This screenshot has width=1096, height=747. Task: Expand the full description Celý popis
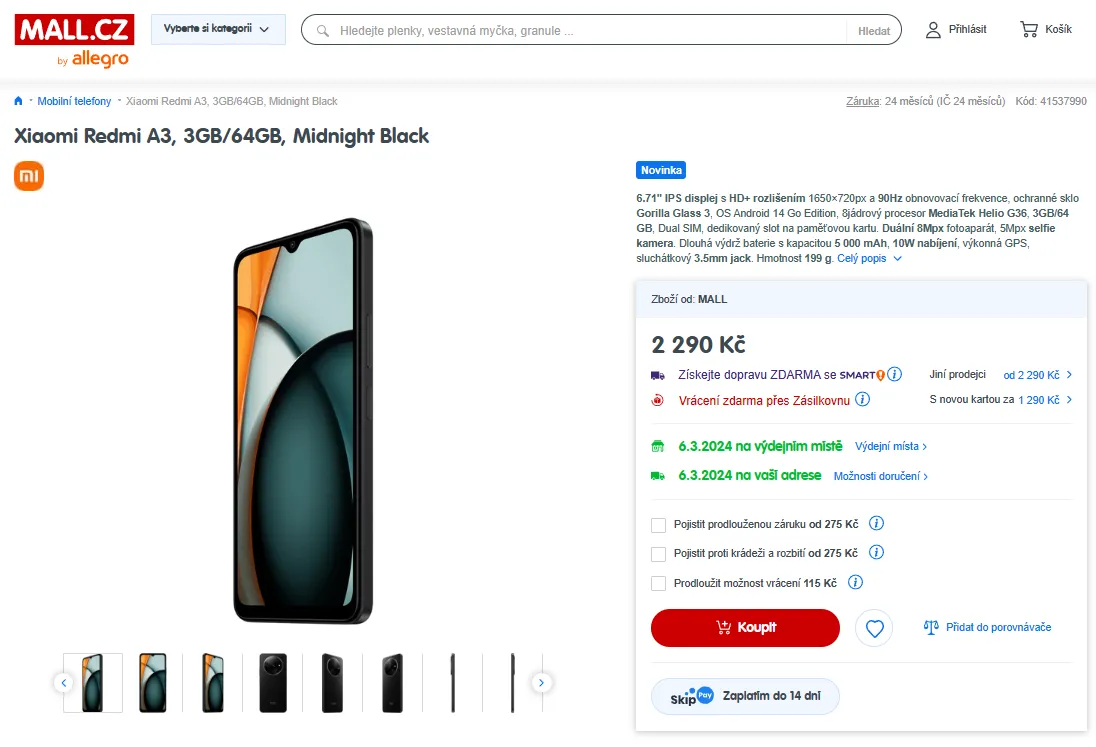click(x=870, y=259)
